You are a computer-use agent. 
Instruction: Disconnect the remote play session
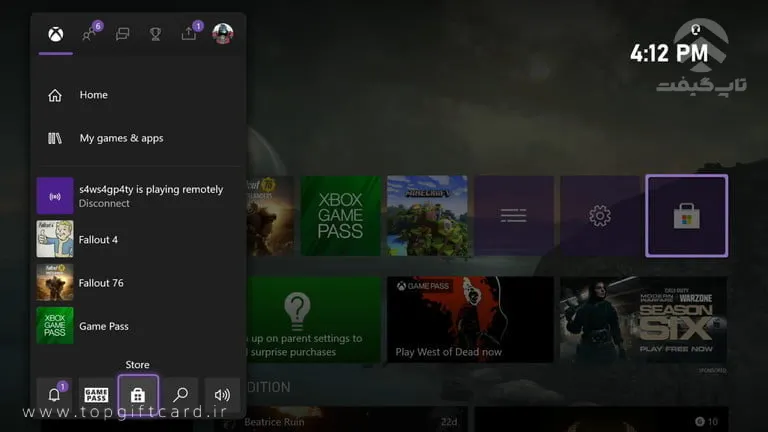click(104, 204)
